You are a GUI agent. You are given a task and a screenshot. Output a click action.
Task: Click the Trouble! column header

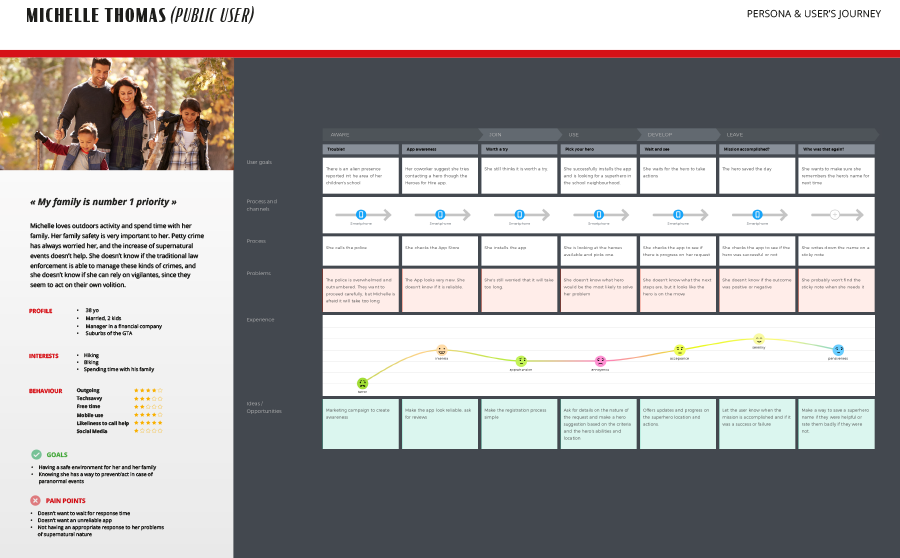coord(360,149)
